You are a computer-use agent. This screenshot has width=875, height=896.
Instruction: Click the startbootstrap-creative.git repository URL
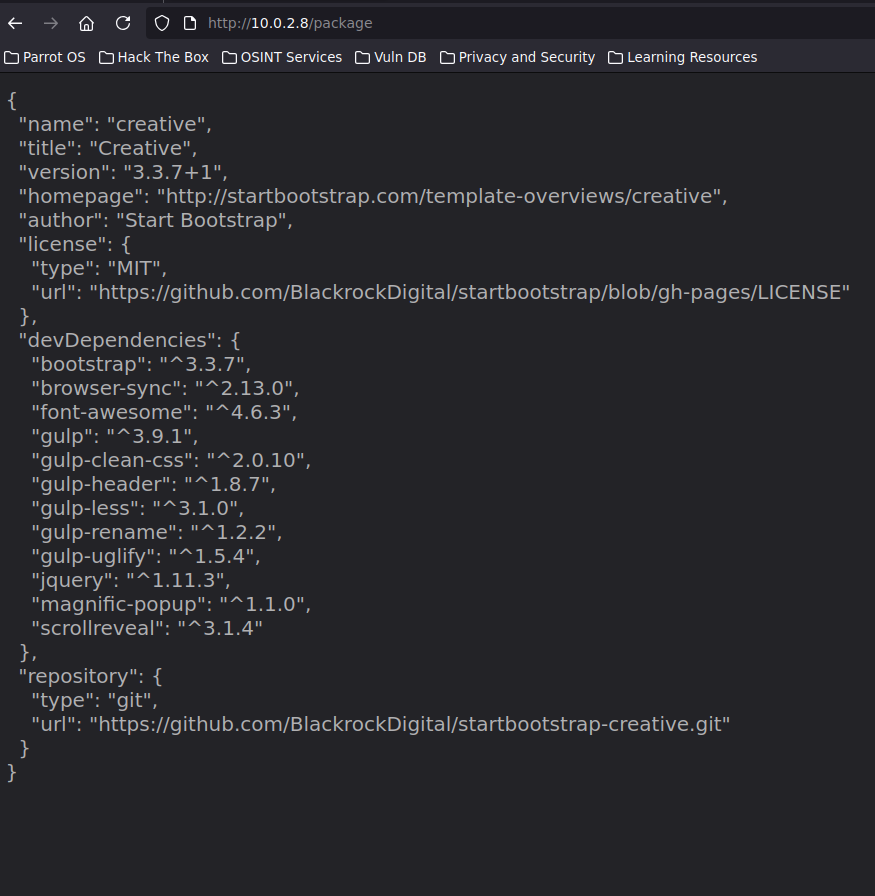410,724
